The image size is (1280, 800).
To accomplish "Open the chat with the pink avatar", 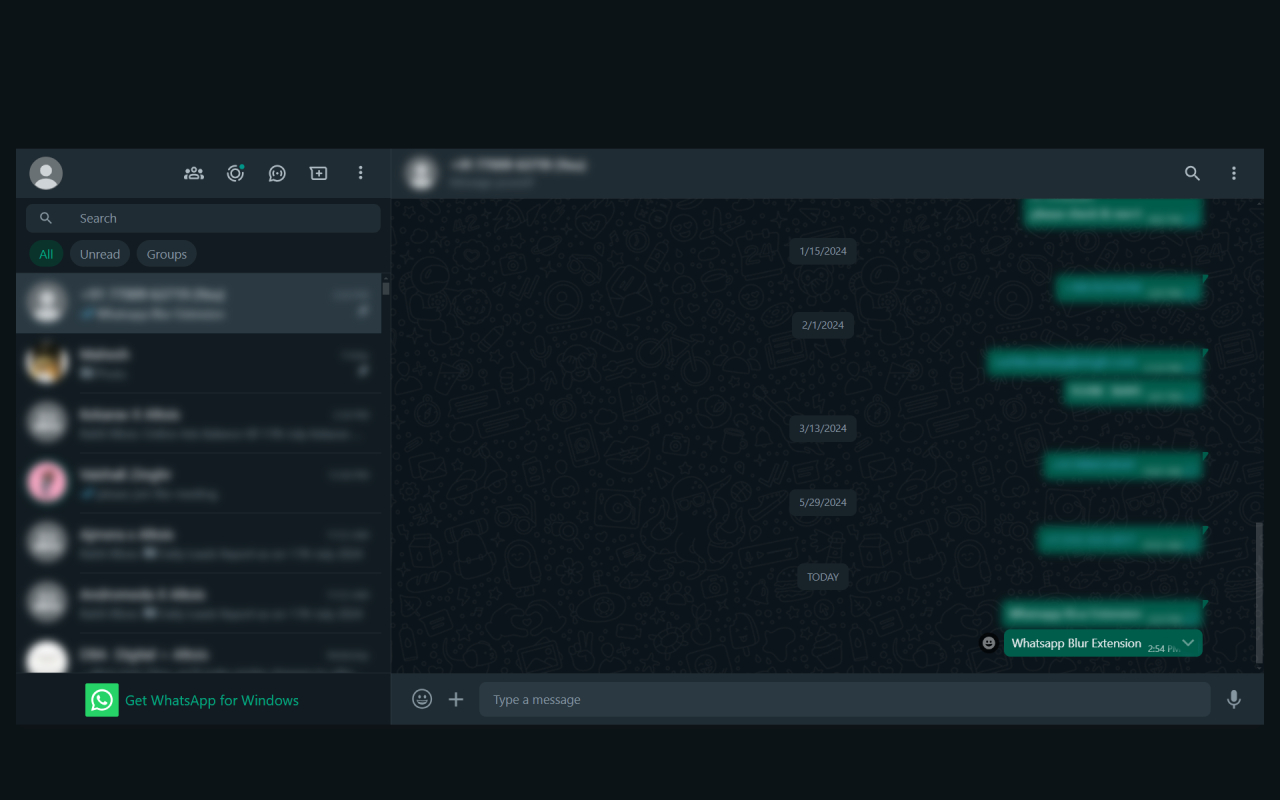I will pos(198,483).
